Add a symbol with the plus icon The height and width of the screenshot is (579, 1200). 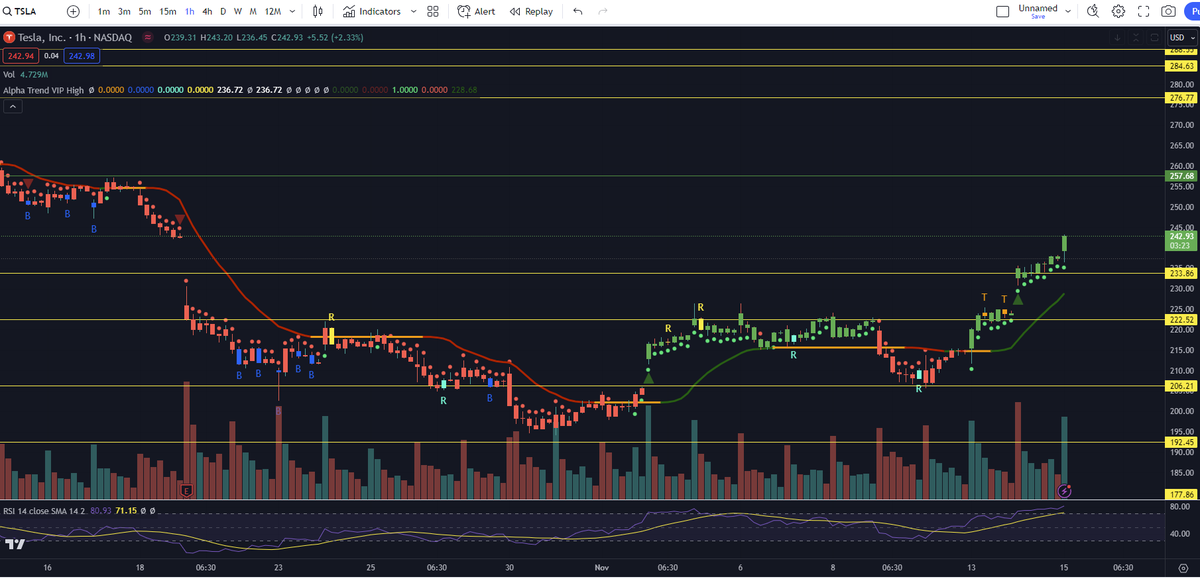click(x=73, y=12)
